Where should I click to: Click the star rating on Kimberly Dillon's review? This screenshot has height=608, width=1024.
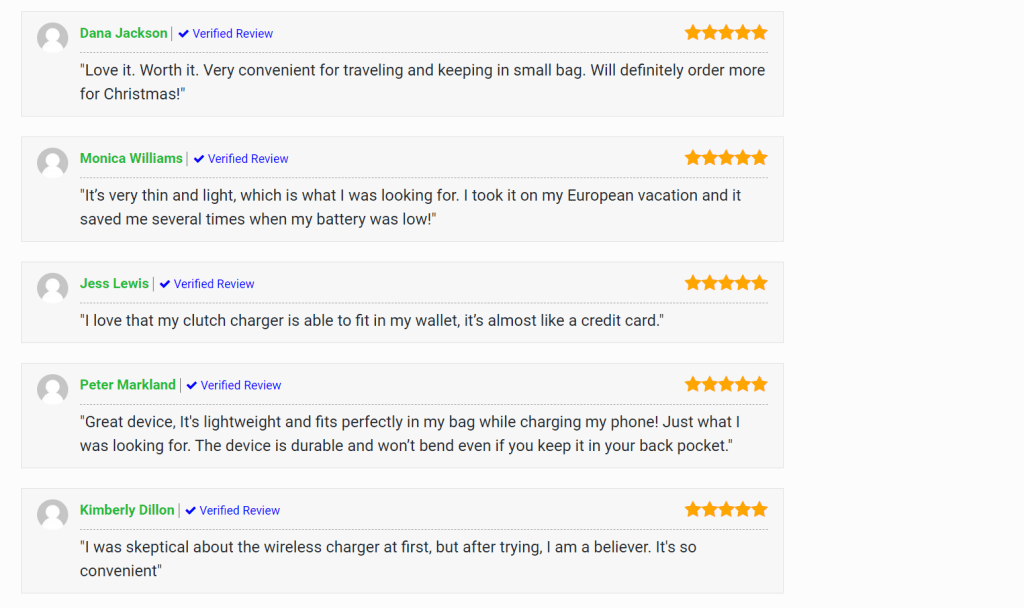726,510
